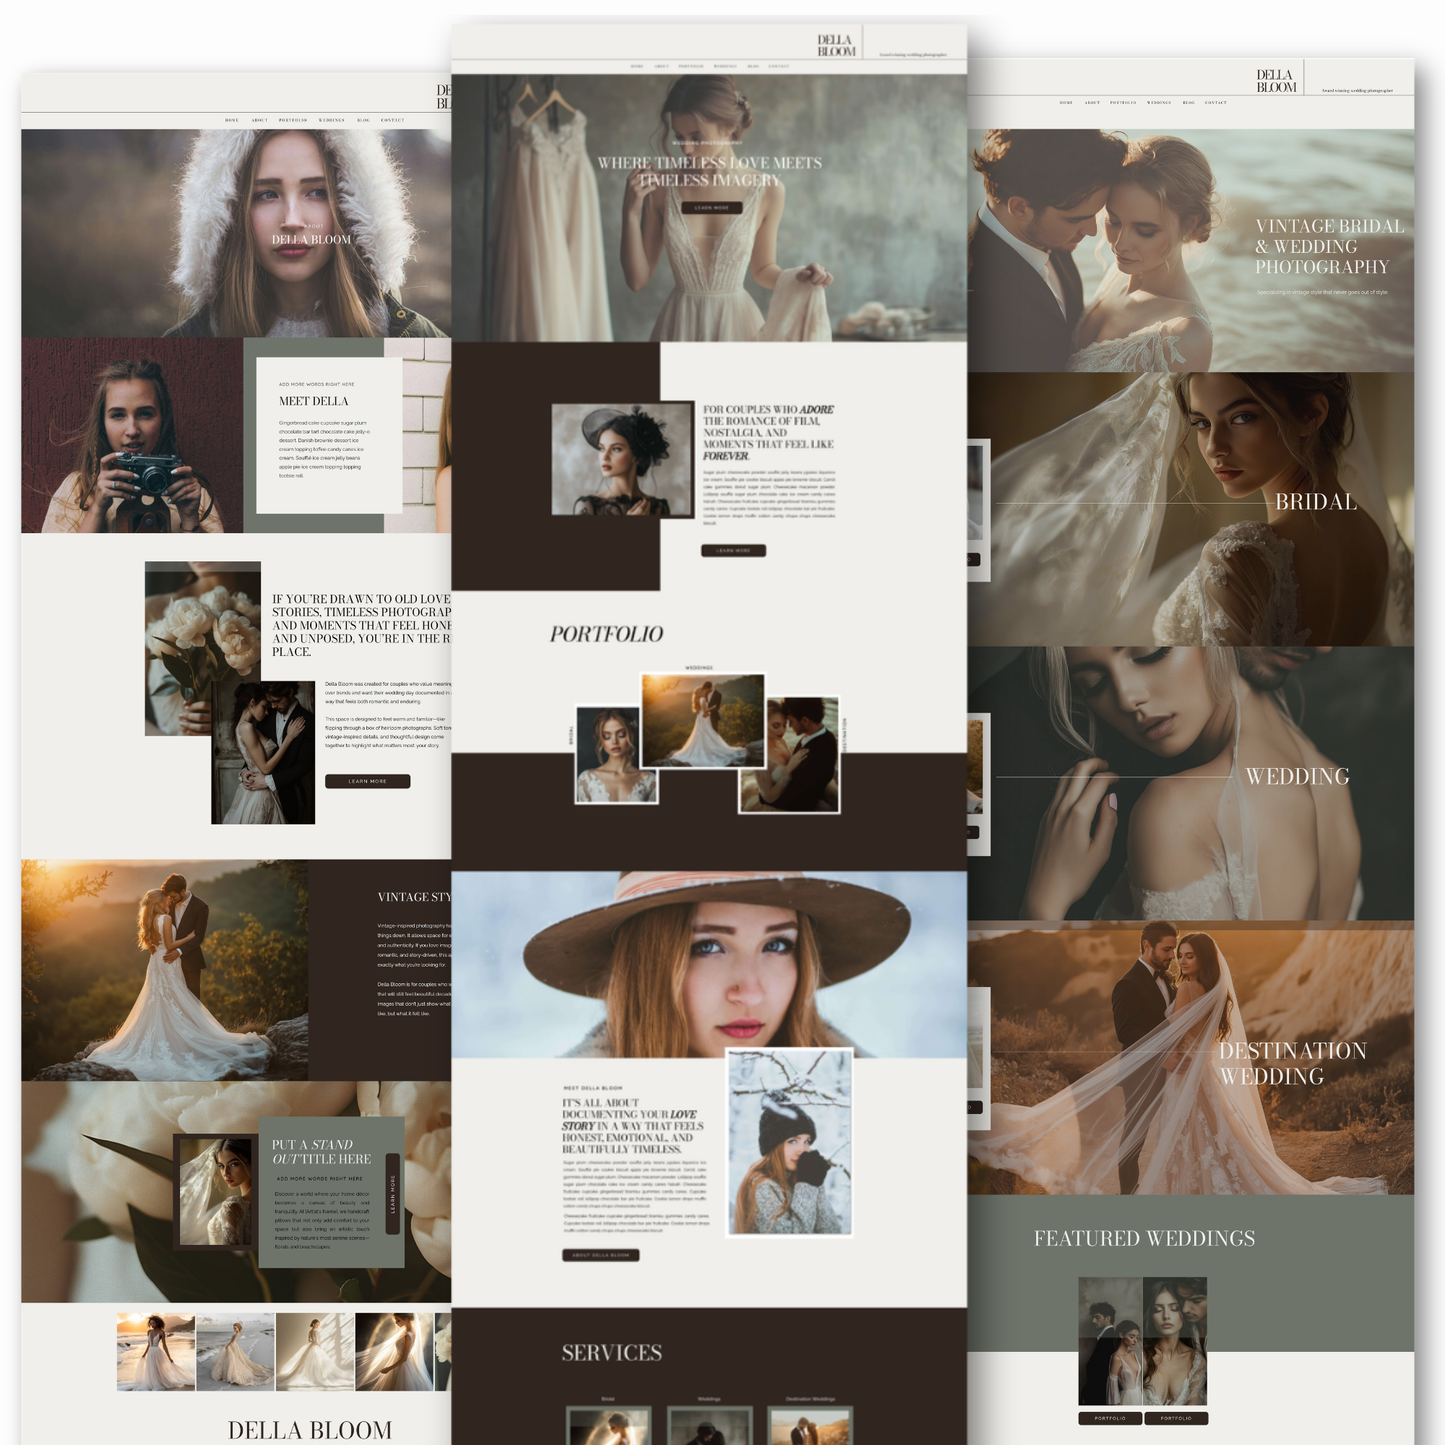Click the 'VINTAGE BRIDAL & WEDDING PHOTOGRAPHY' headline

[1329, 247]
